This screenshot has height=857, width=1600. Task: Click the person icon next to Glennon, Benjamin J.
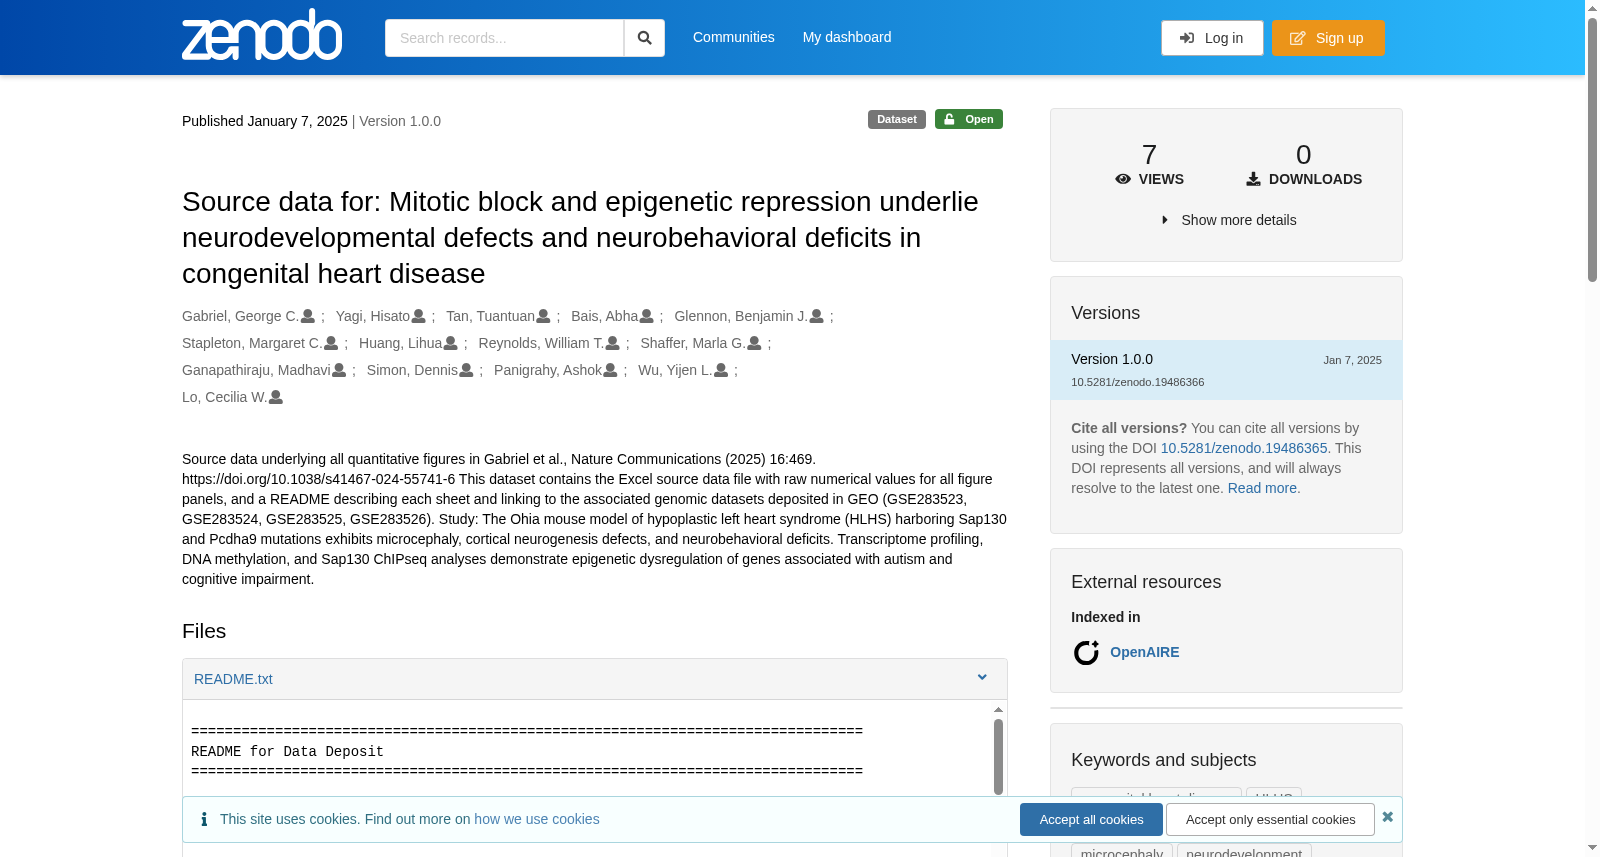[816, 316]
